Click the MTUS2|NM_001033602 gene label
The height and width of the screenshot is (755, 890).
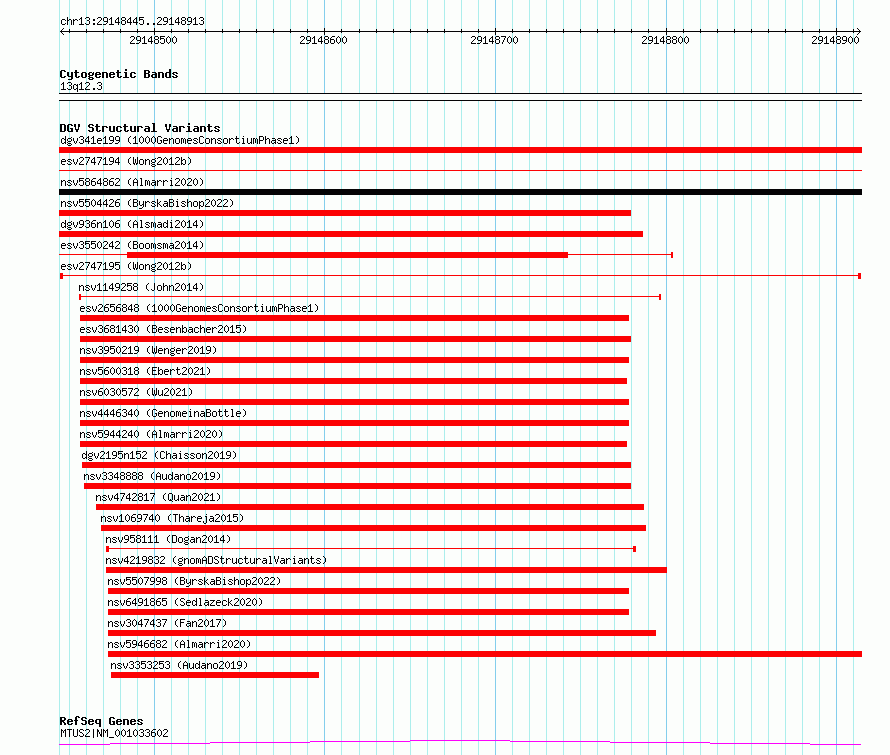pos(114,733)
